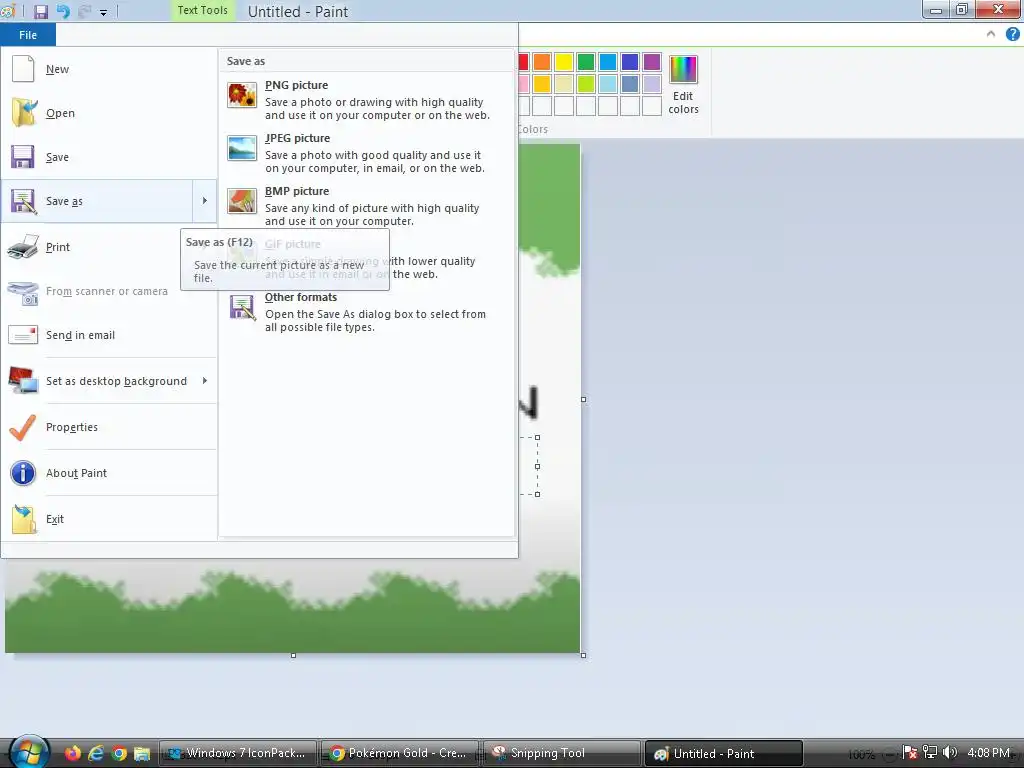The width and height of the screenshot is (1024, 768).
Task: Click the Properties checkmark icon
Action: pos(23,427)
